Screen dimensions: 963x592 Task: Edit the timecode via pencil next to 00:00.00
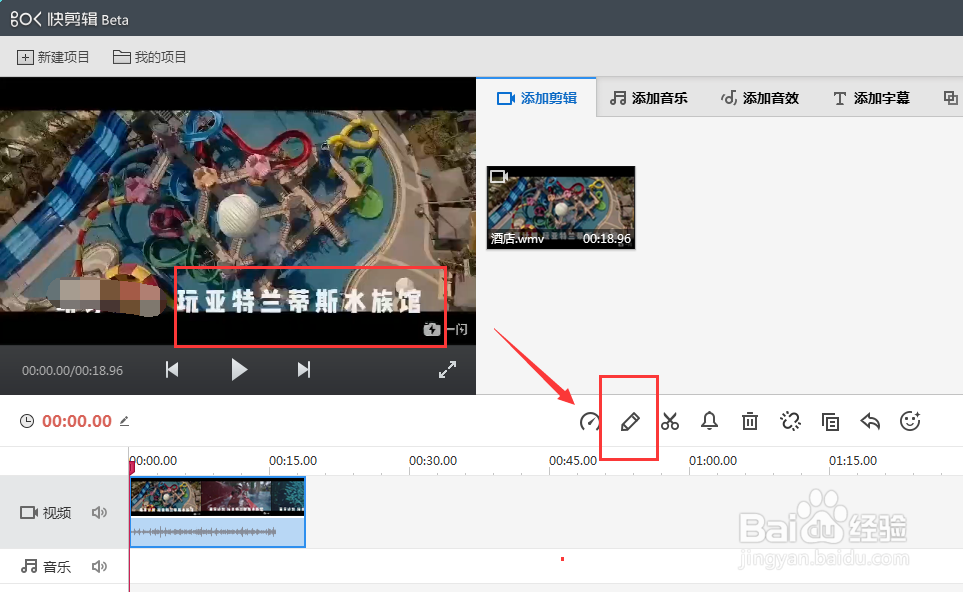pyautogui.click(x=124, y=421)
